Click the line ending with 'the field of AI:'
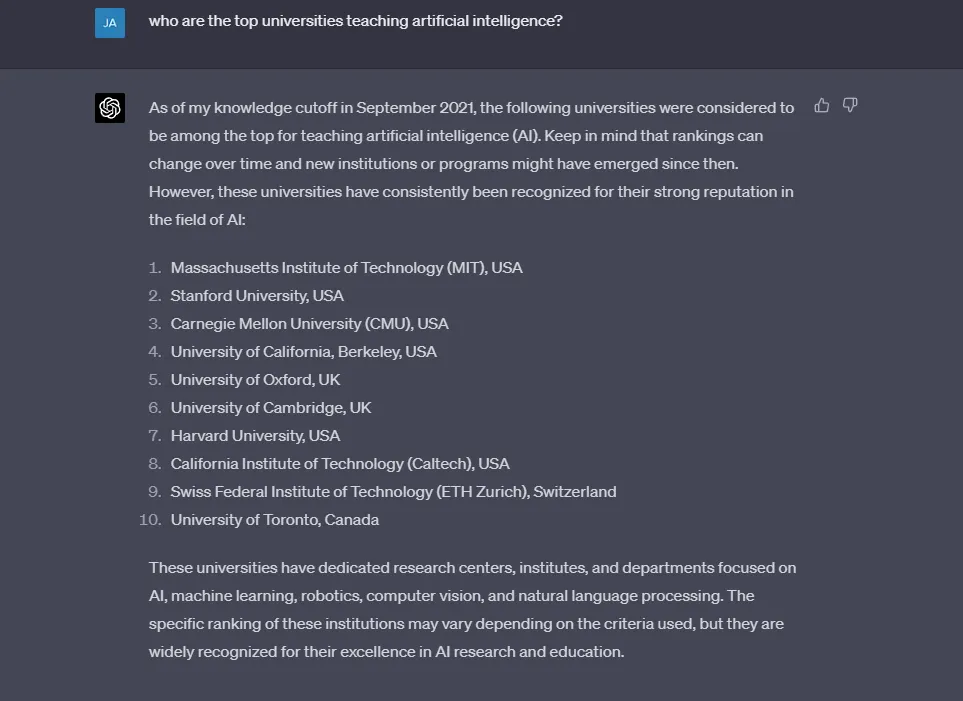The height and width of the screenshot is (701, 963). coord(197,220)
